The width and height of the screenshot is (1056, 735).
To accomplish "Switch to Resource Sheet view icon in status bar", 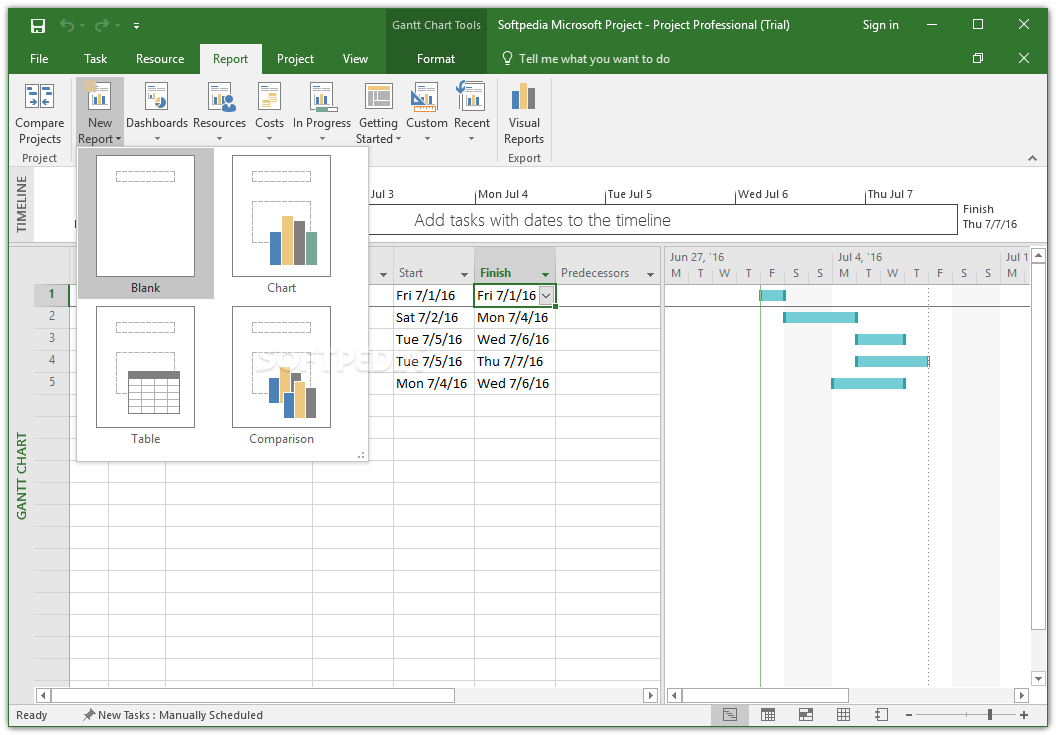I will pyautogui.click(x=843, y=715).
